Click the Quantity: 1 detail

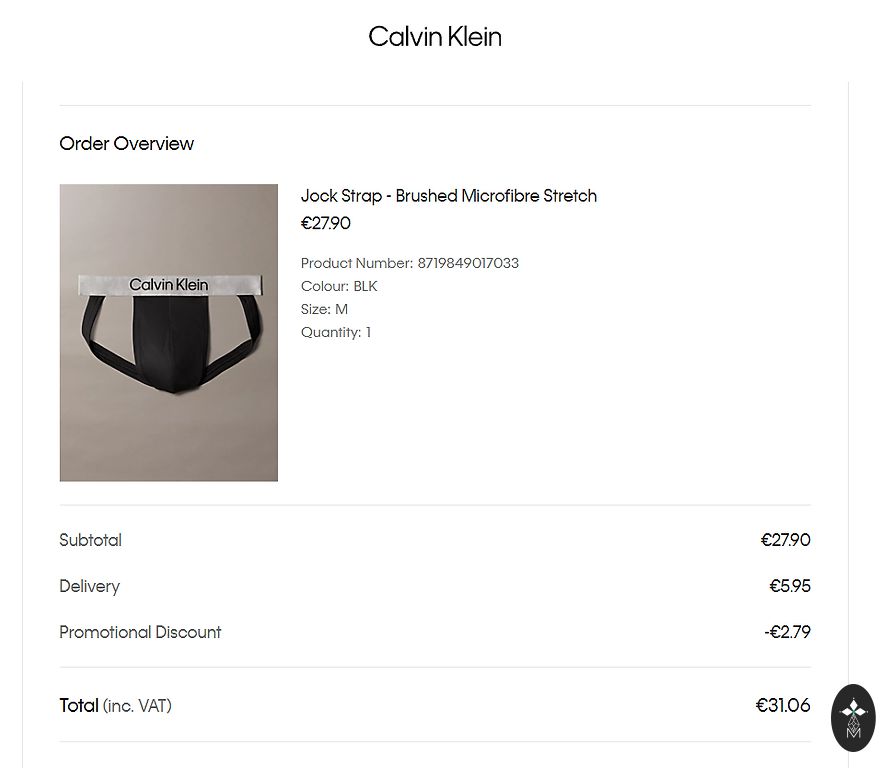point(335,333)
